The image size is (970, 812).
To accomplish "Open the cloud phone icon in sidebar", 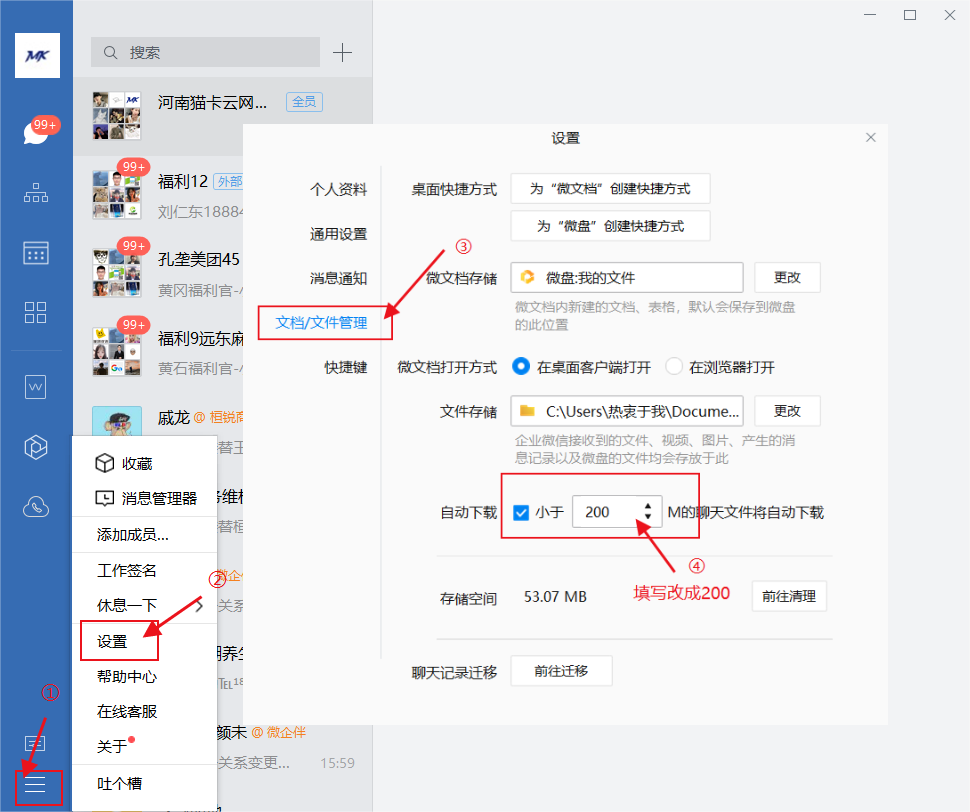I will click(36, 506).
